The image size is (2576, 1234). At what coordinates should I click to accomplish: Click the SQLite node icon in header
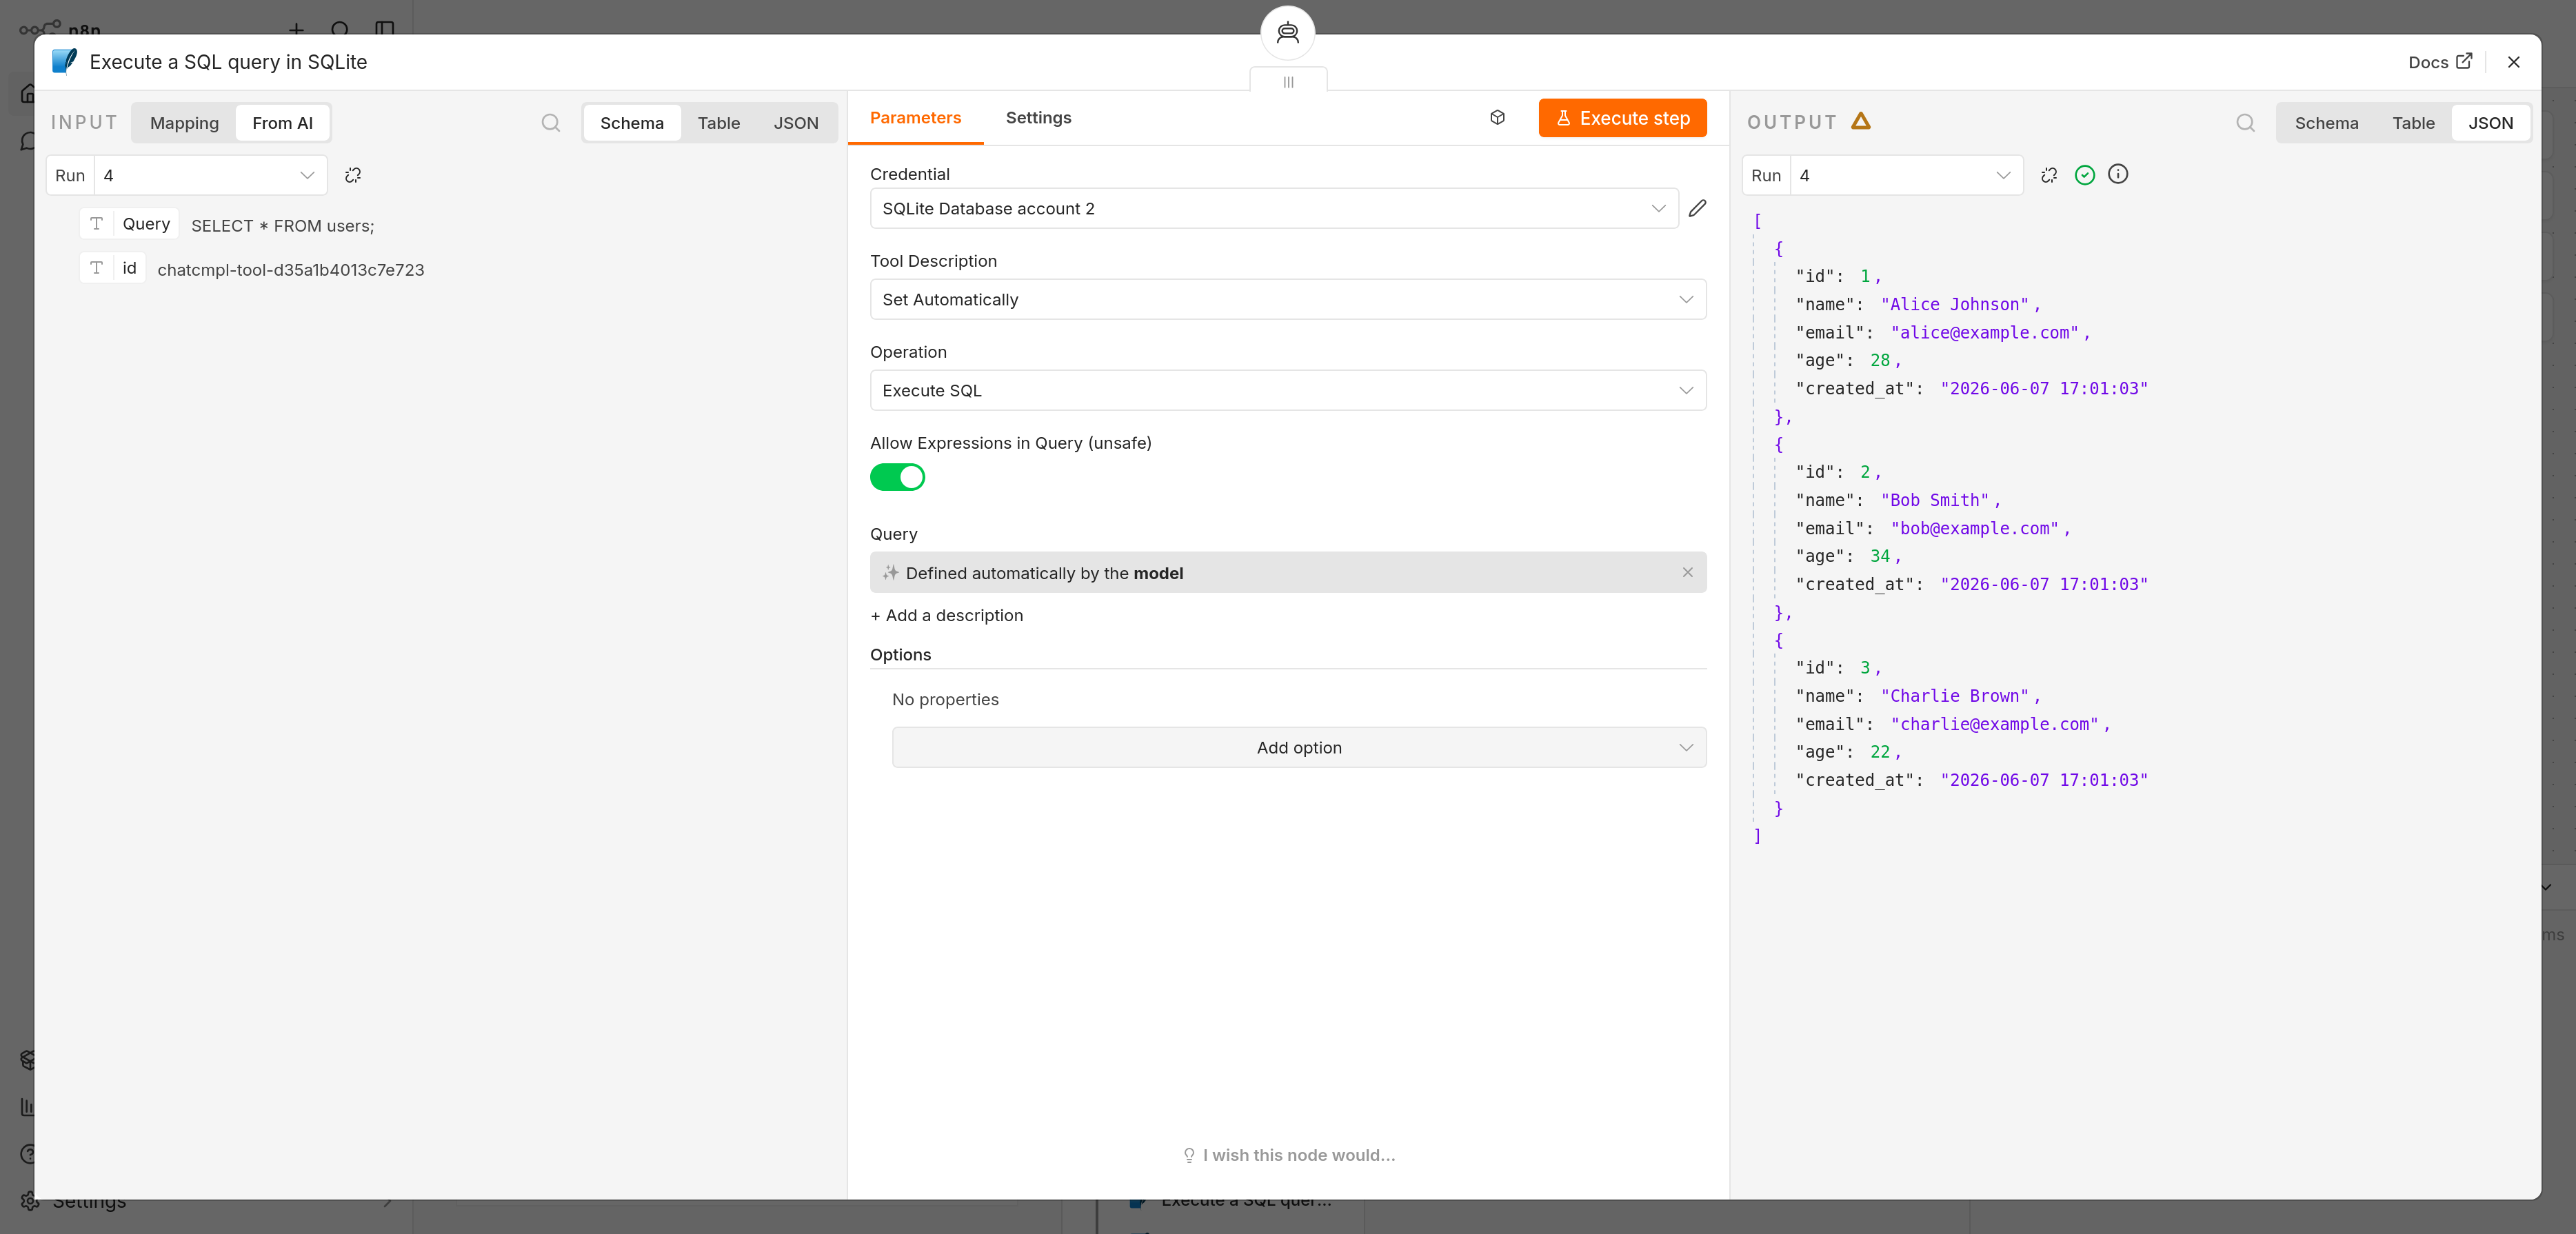tap(64, 61)
